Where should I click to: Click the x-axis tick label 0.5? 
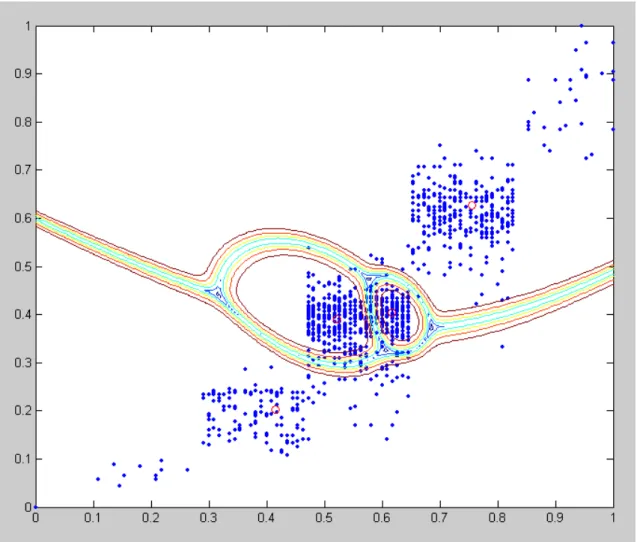(x=324, y=518)
